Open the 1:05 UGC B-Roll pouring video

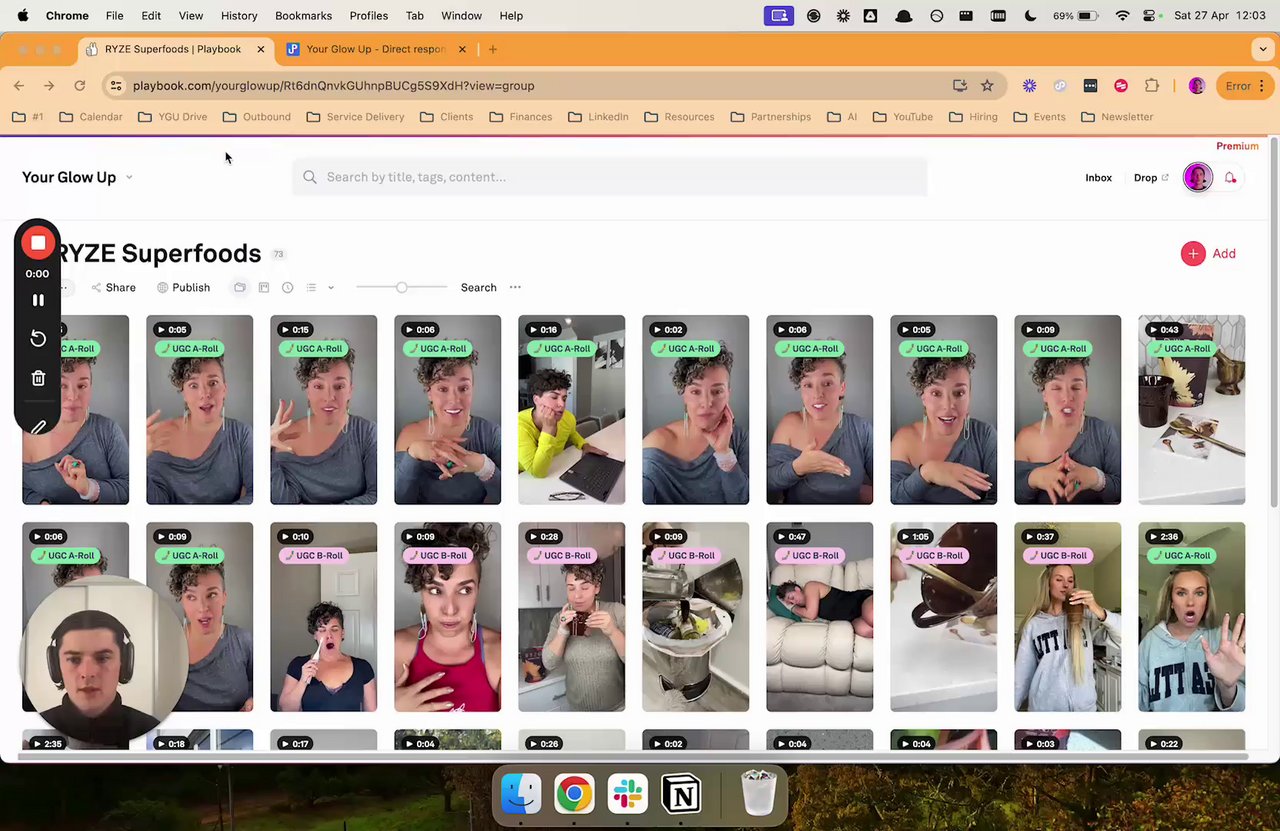click(943, 617)
